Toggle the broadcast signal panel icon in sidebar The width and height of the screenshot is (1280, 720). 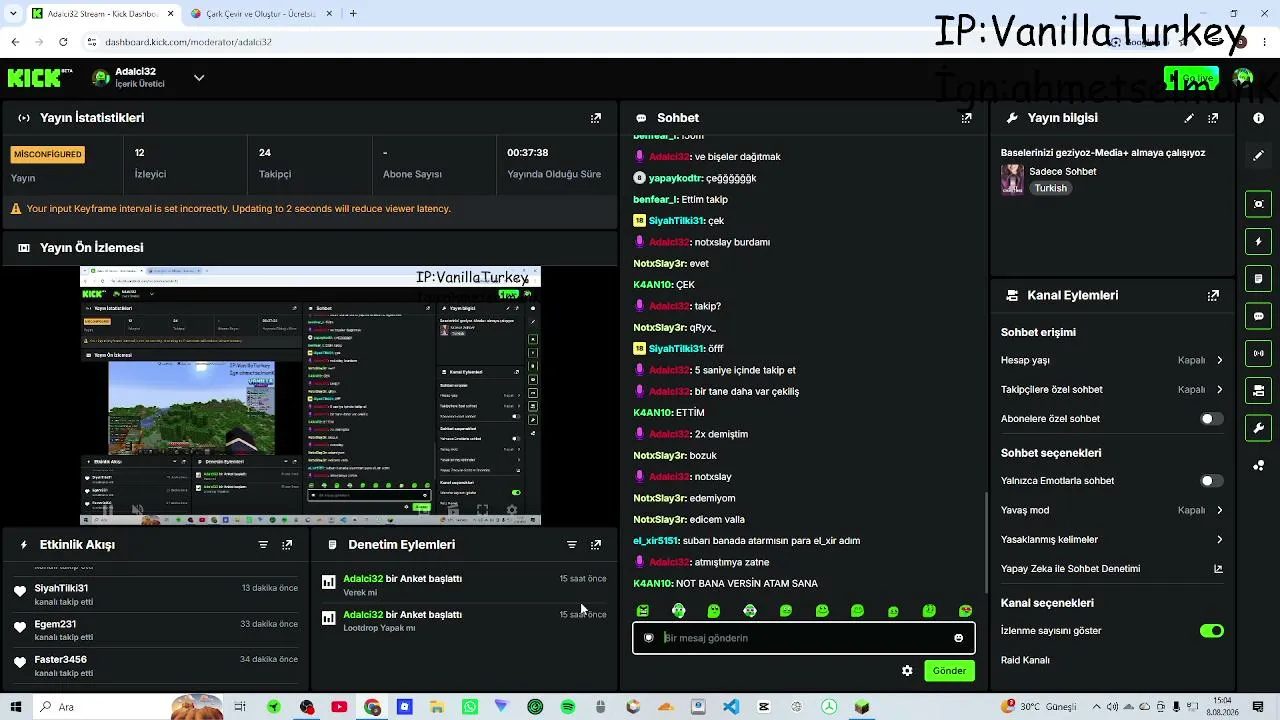[x=1258, y=353]
